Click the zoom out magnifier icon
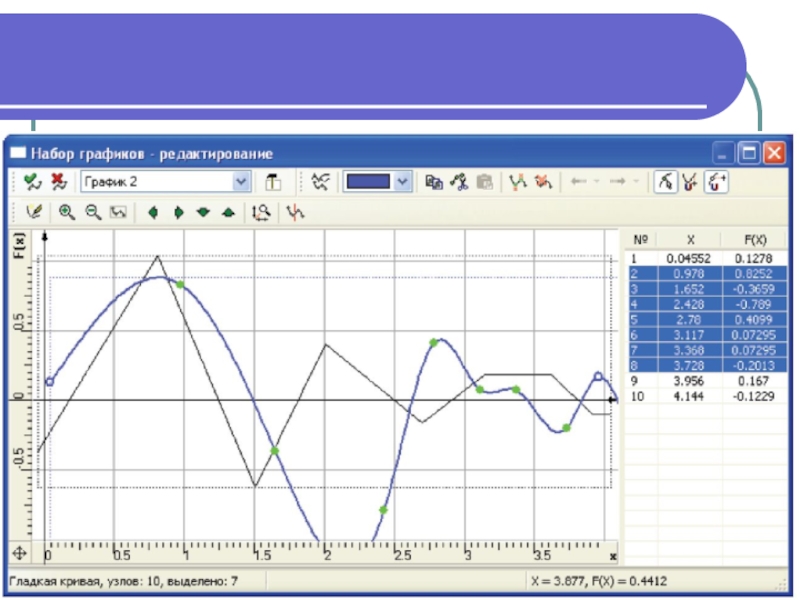800x600 pixels. [92, 212]
